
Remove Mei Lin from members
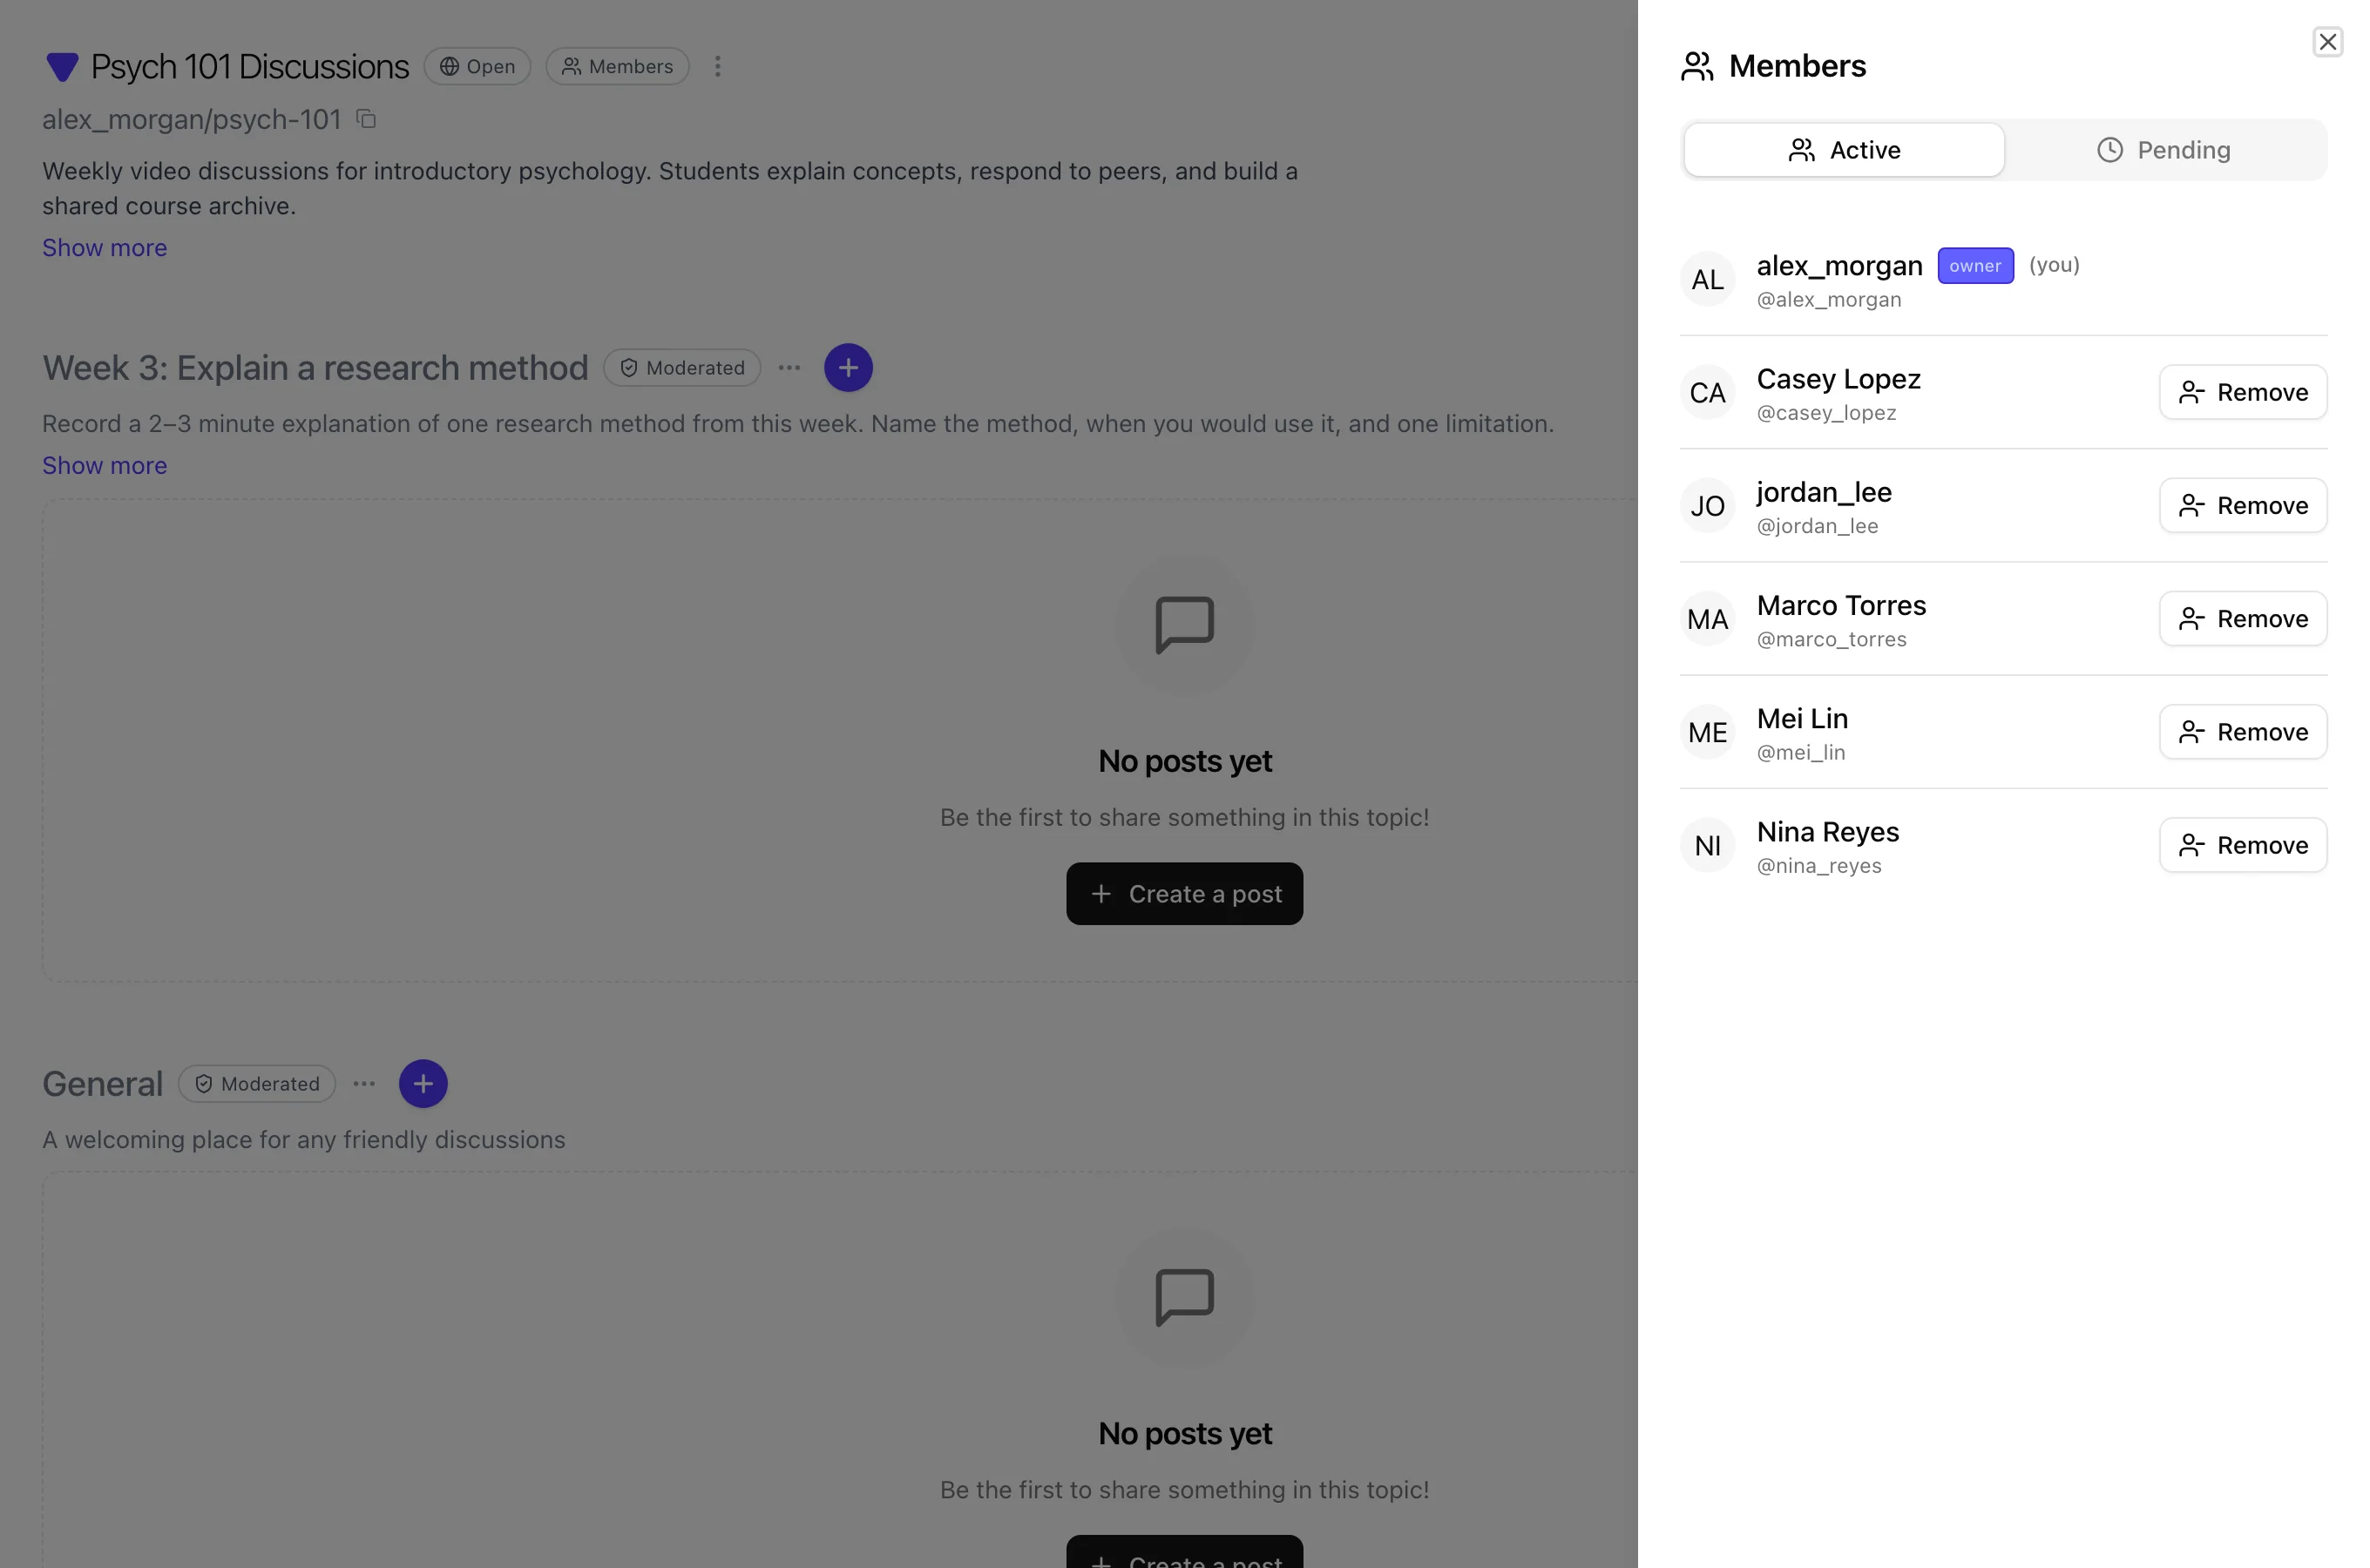pos(2242,732)
